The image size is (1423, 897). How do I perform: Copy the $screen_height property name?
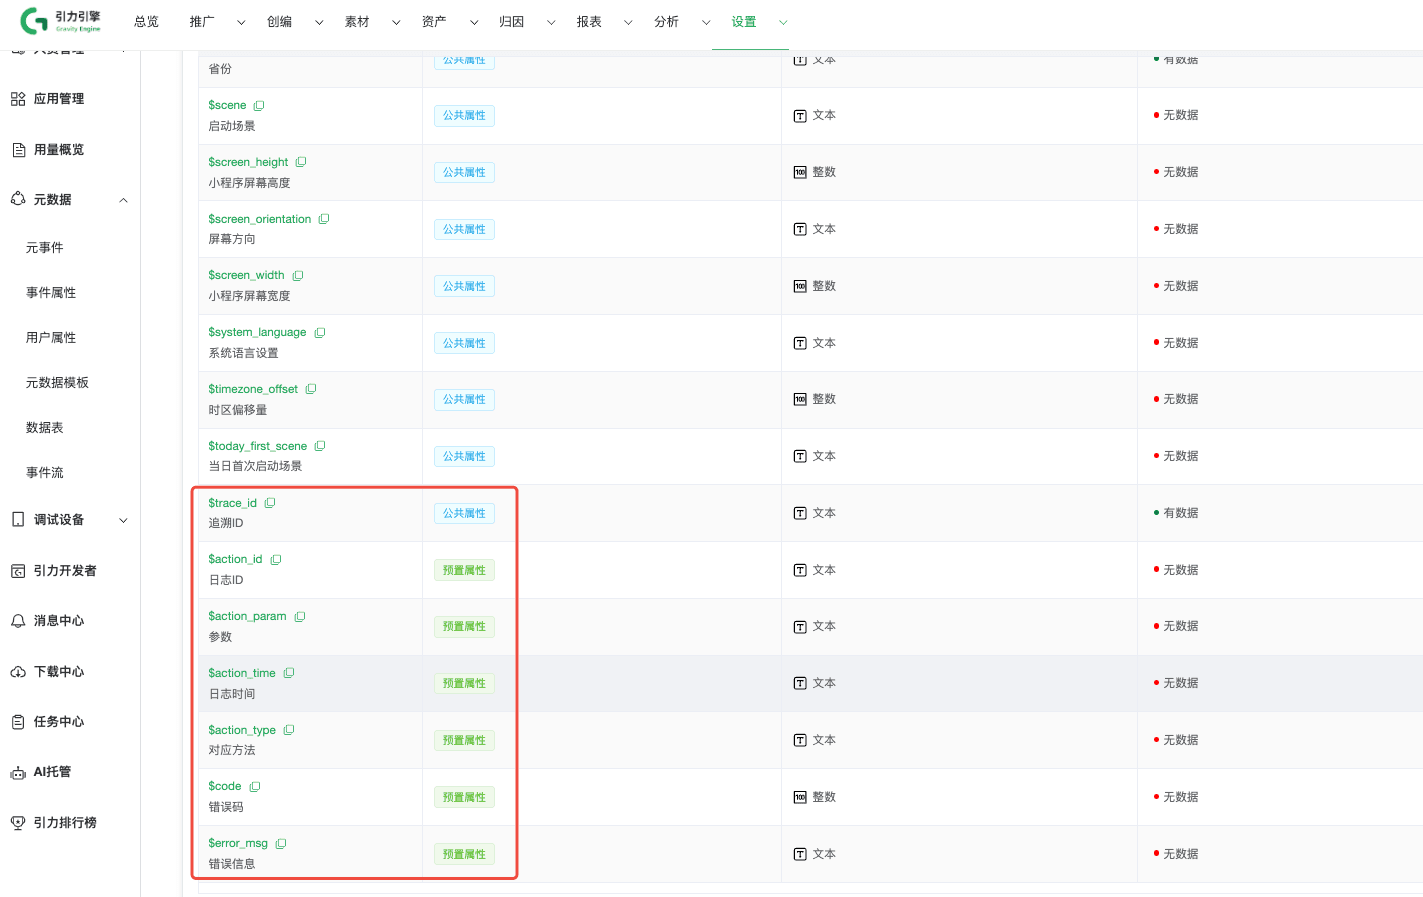click(x=301, y=162)
